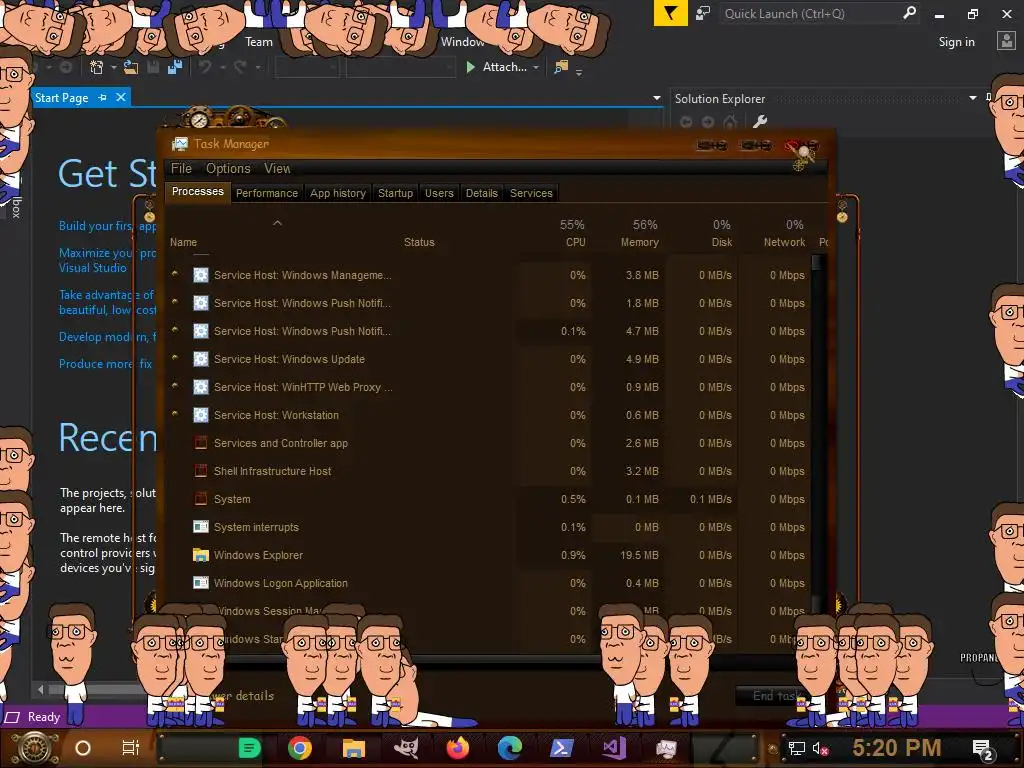Switch to the Services tab

coord(531,193)
